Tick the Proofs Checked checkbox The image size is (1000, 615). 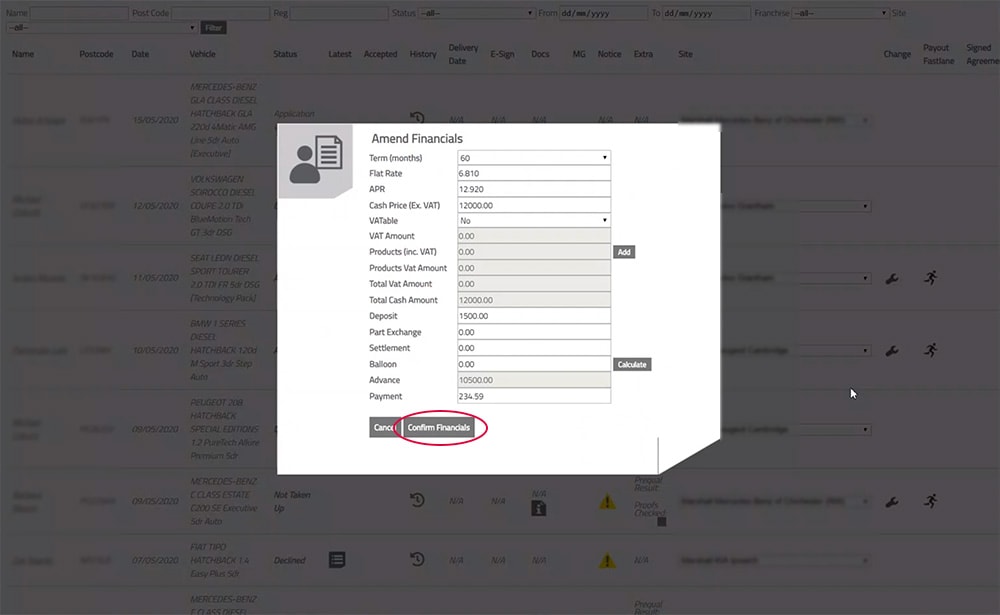pos(661,521)
